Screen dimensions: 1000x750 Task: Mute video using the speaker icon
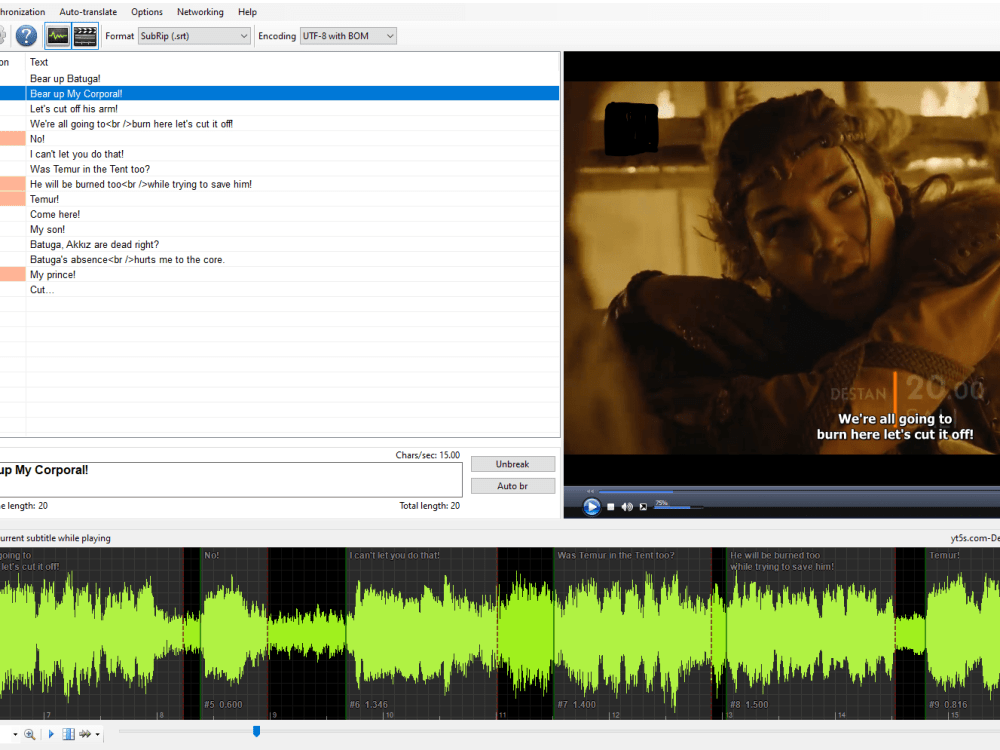tap(627, 506)
